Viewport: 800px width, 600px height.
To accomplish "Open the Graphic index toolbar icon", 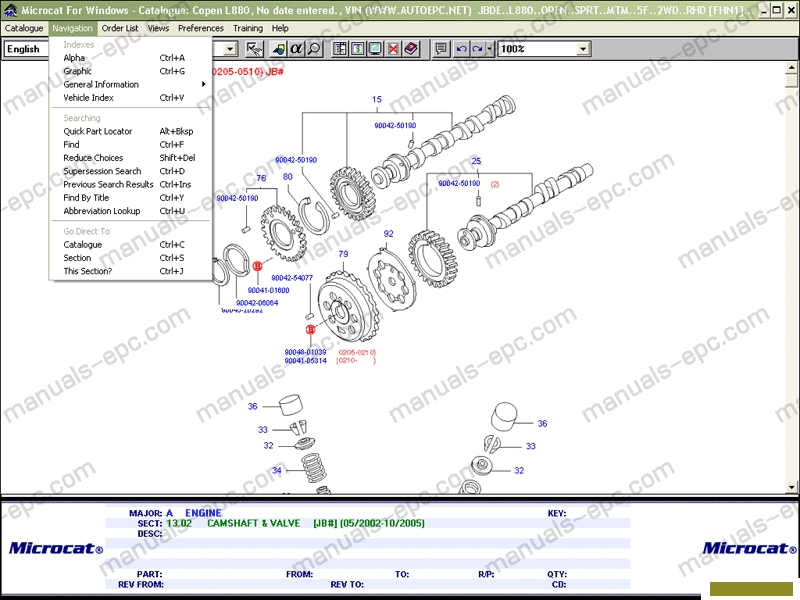I will [279, 49].
